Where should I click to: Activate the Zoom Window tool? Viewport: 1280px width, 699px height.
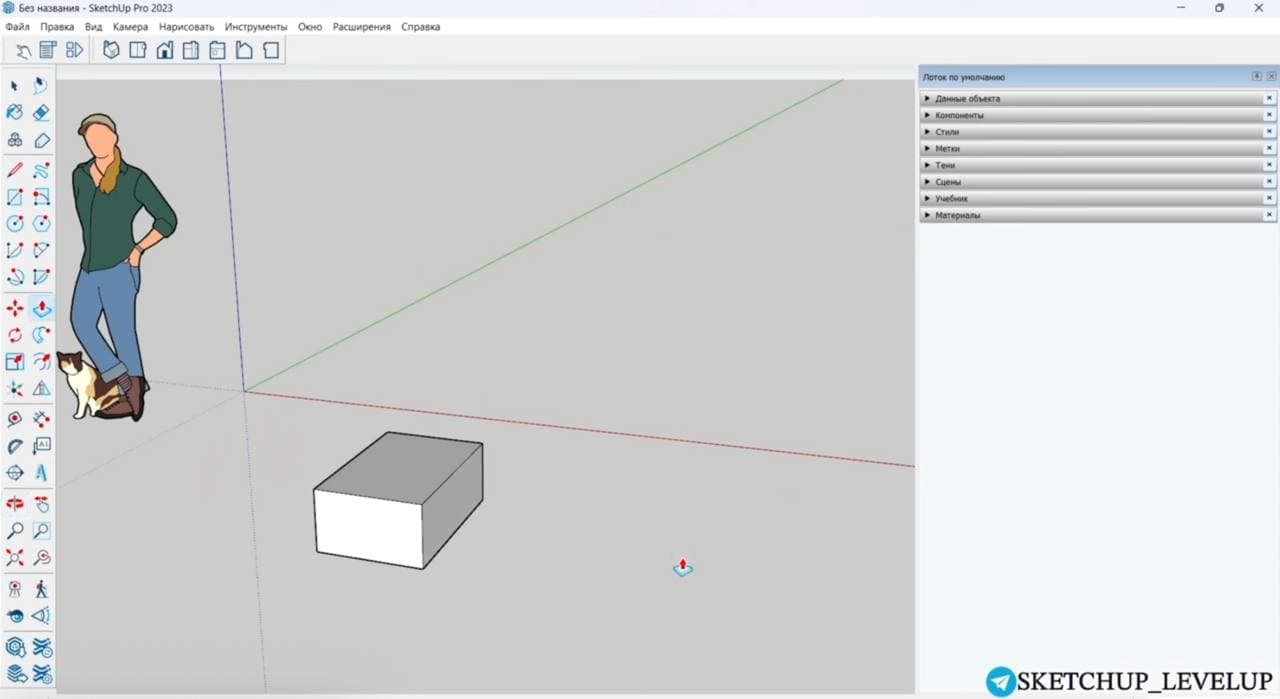[x=41, y=531]
